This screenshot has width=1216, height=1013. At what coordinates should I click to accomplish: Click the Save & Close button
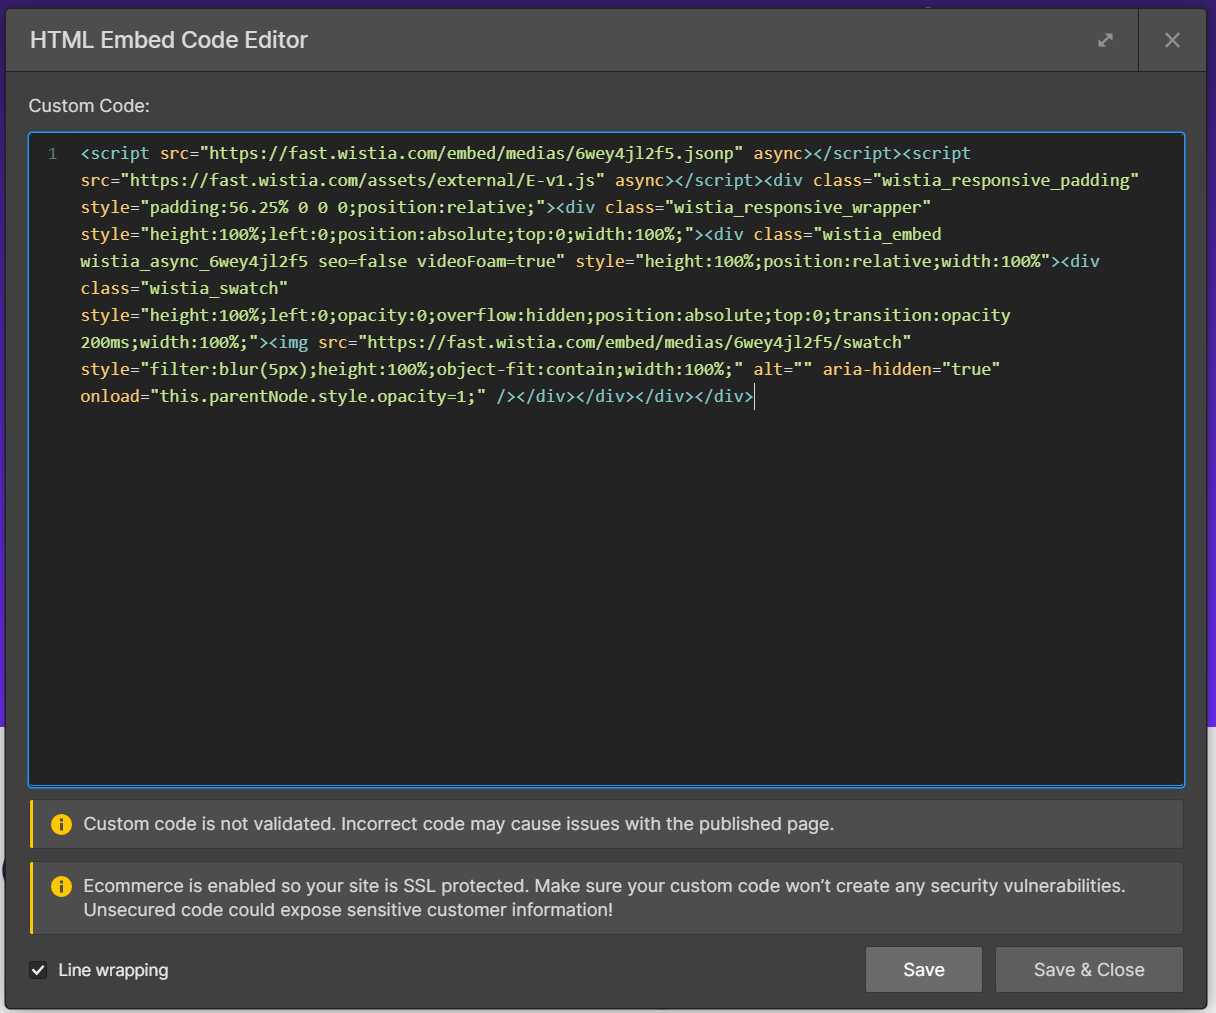1088,970
